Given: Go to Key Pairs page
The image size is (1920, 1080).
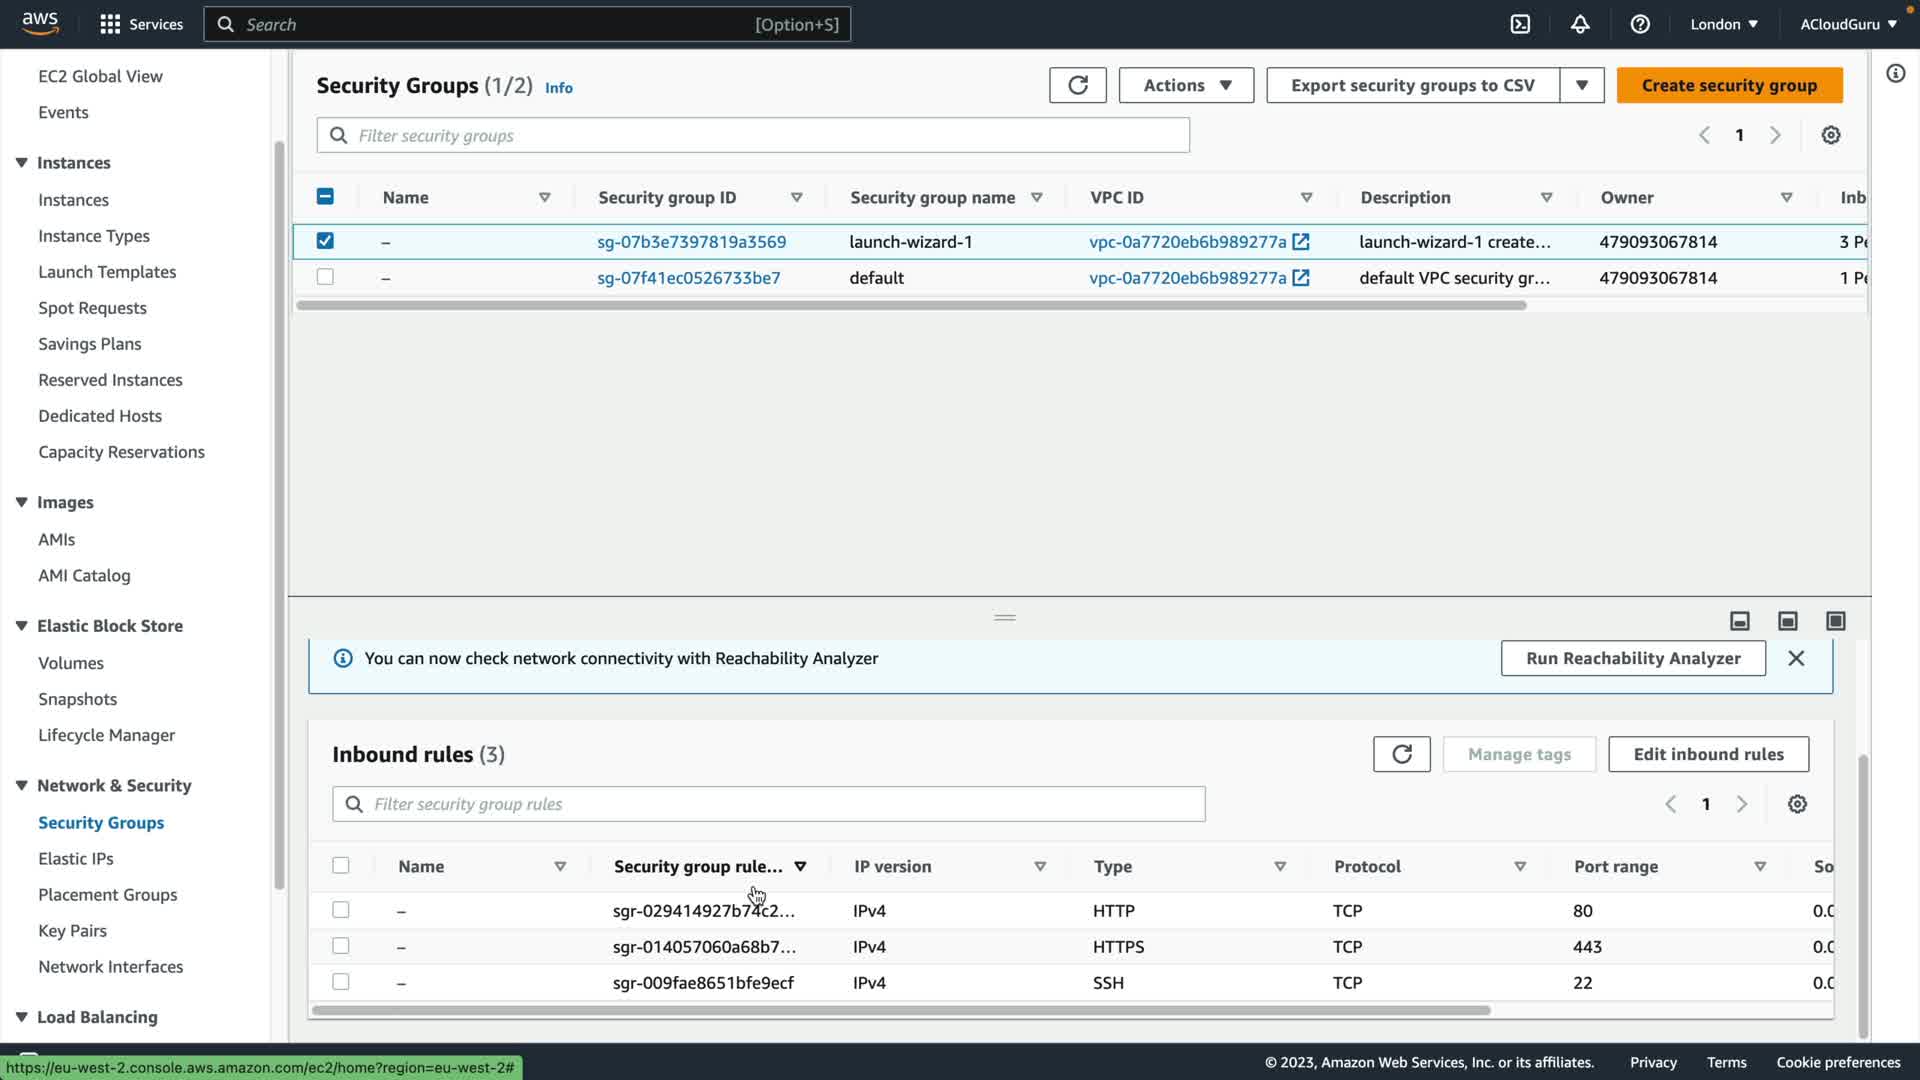Looking at the screenshot, I should (x=72, y=930).
